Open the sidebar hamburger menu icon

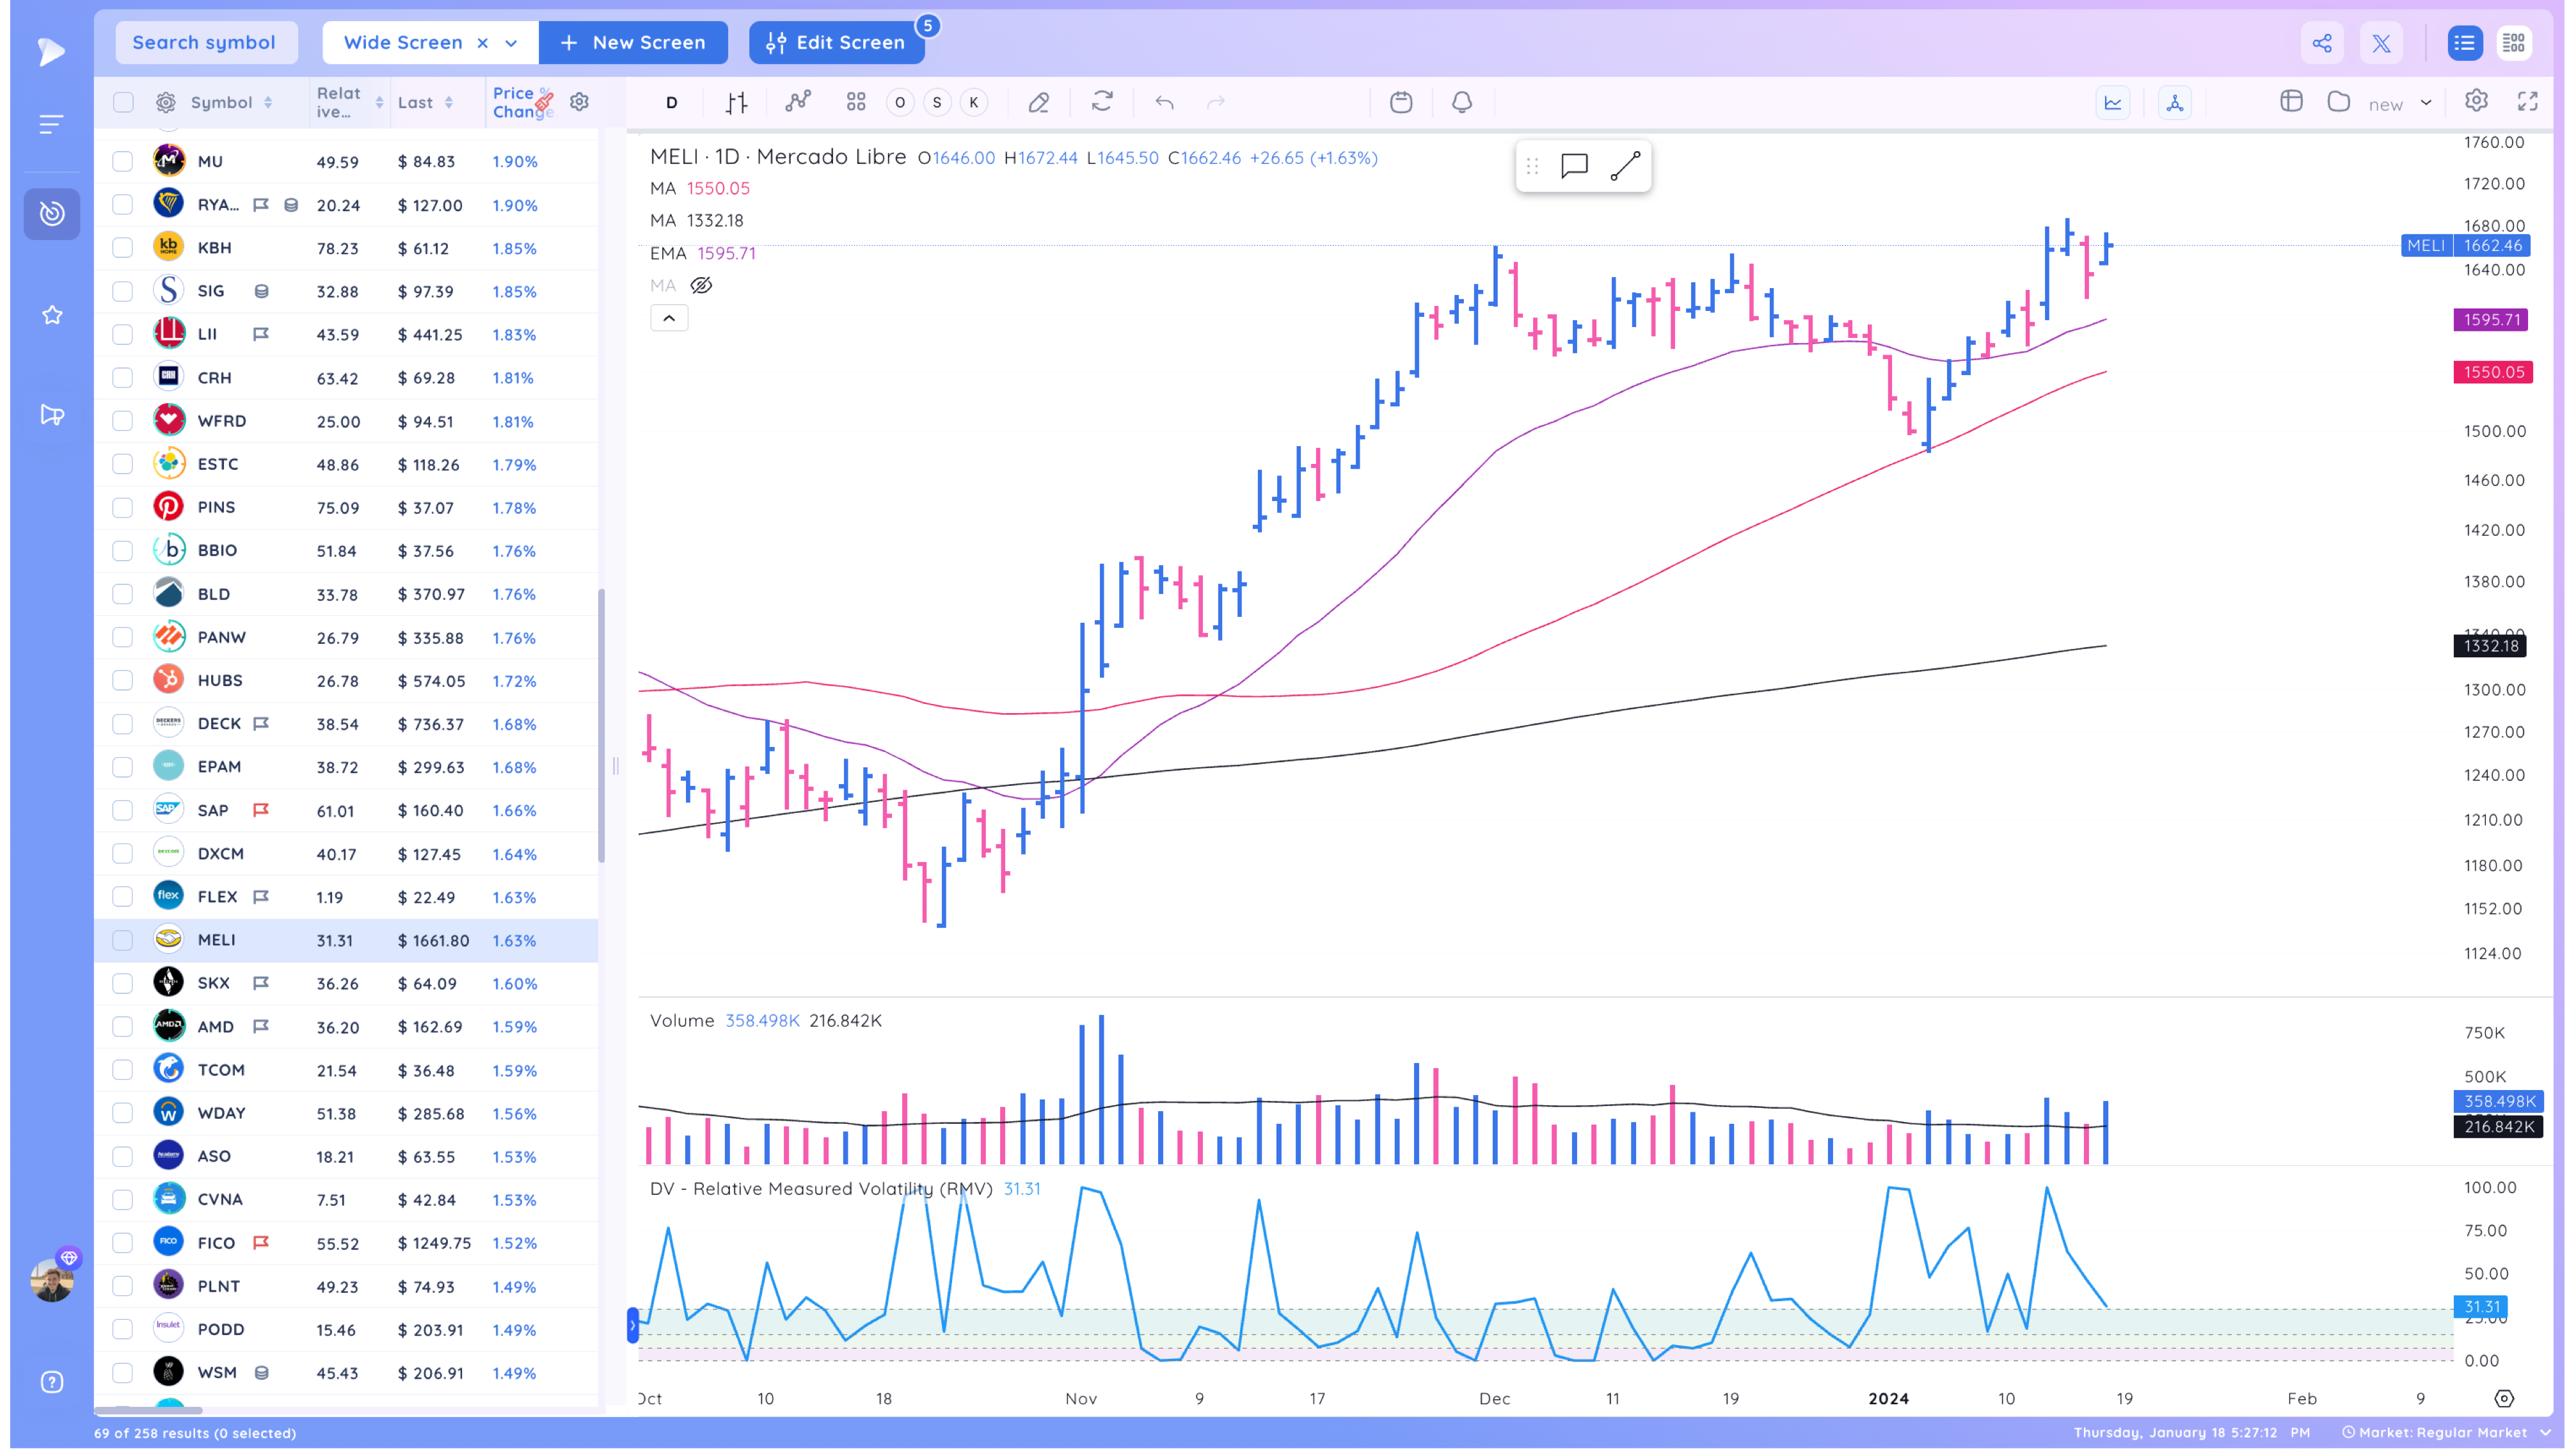pyautogui.click(x=51, y=124)
